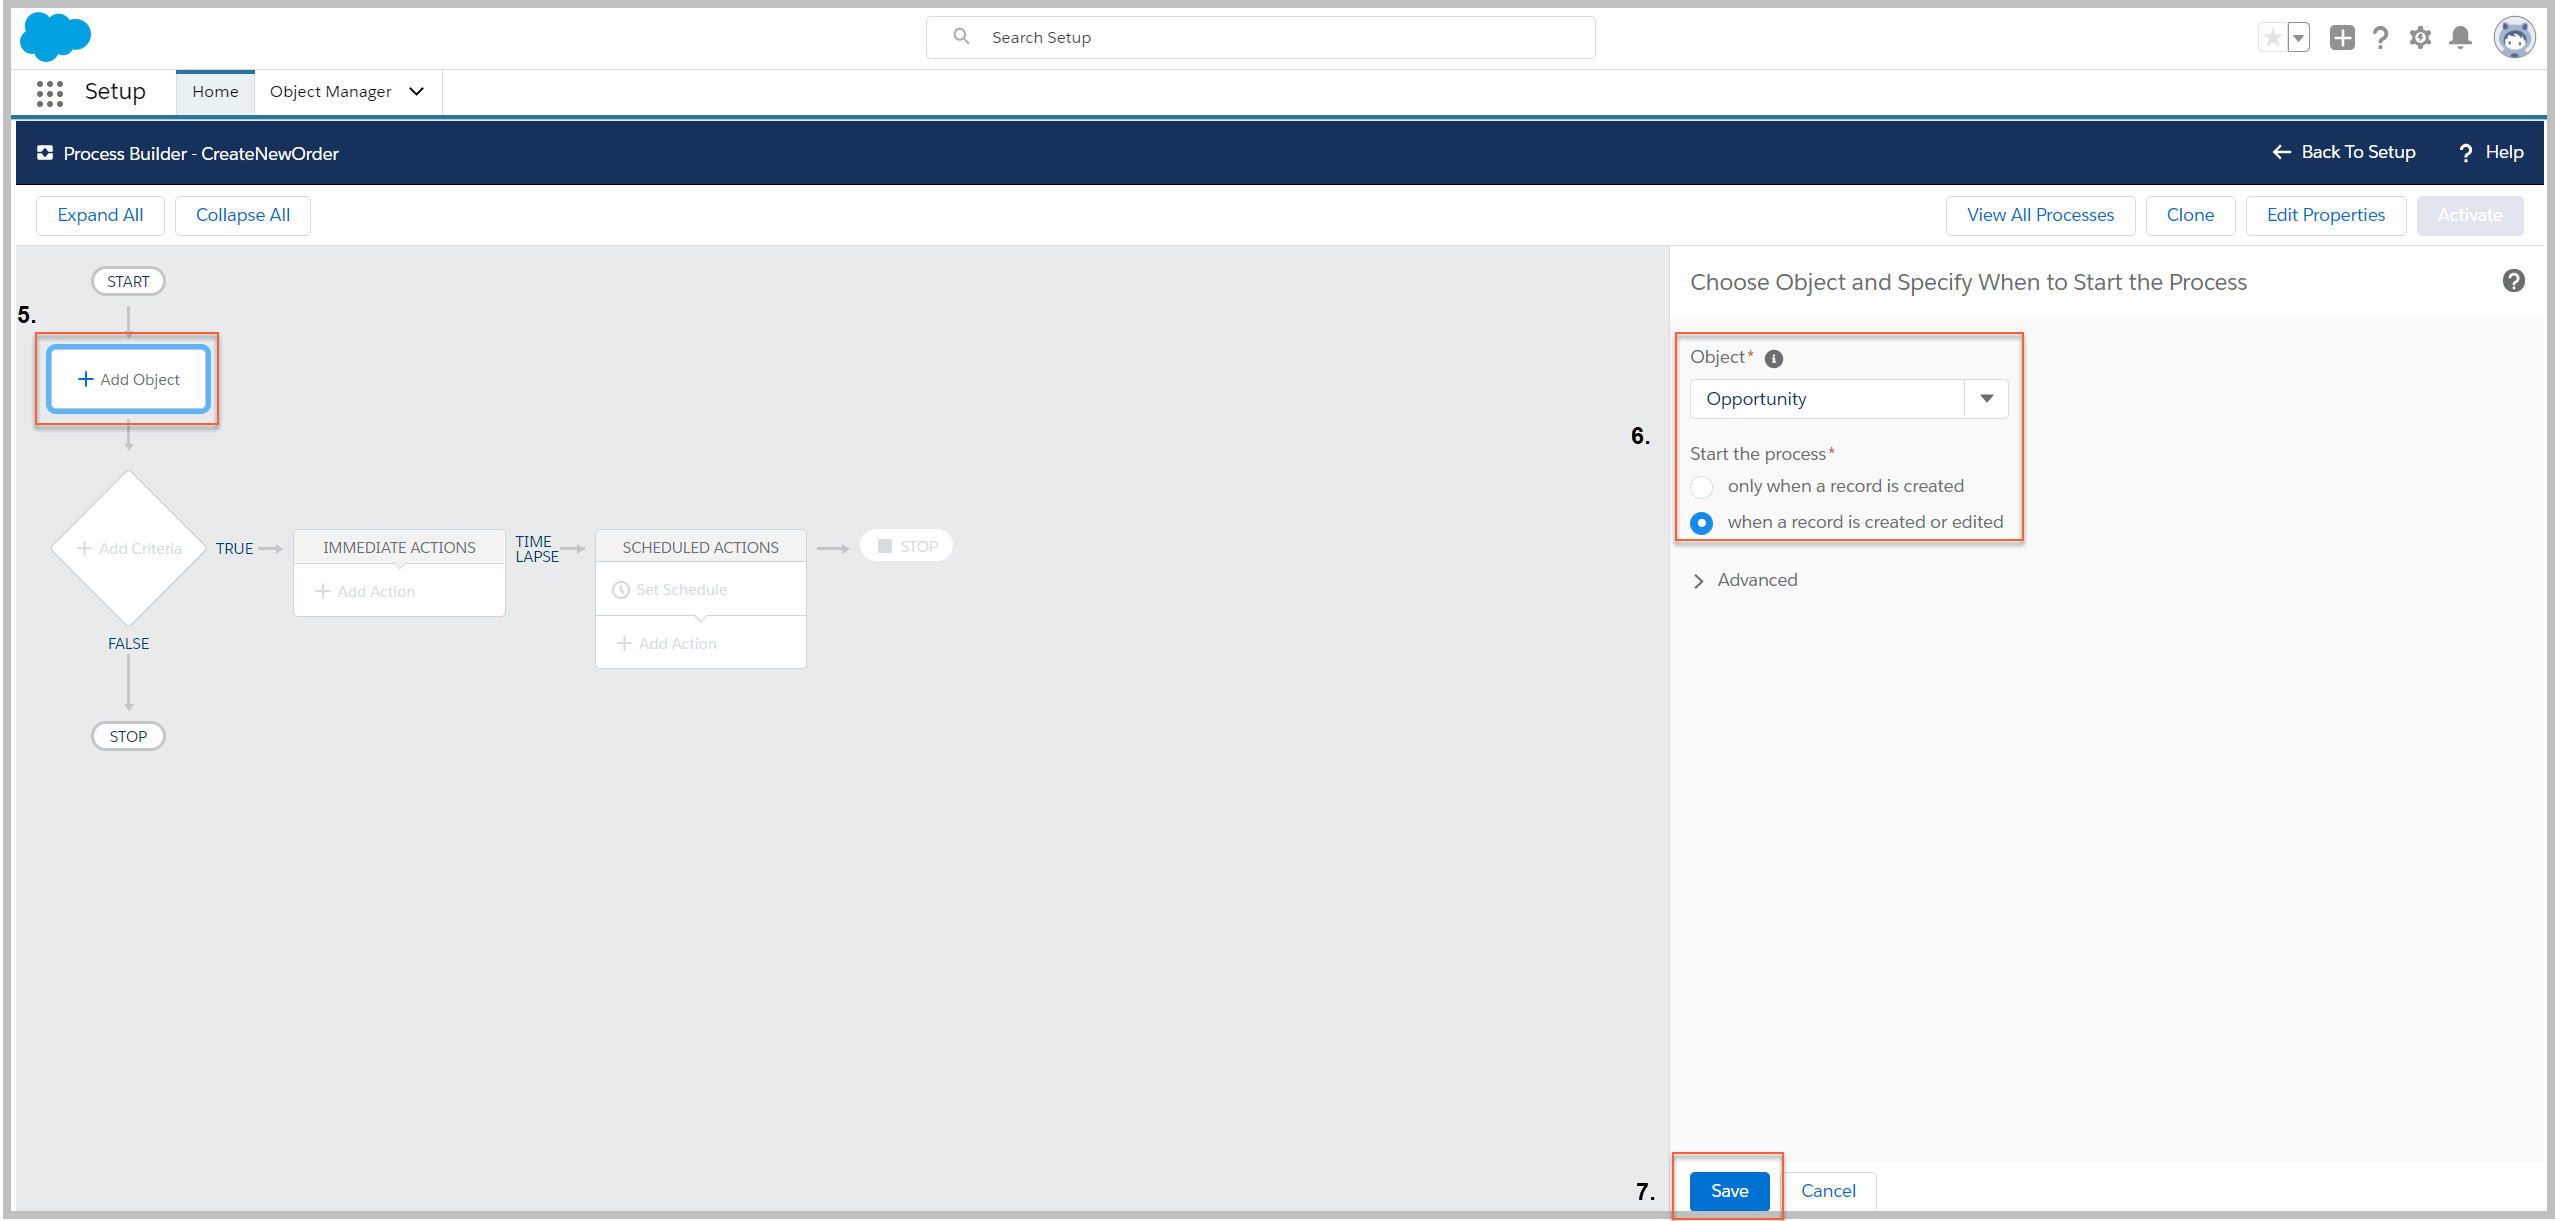Expand the Object Manager tab chevron
Screen dimensions: 2555x1221
417,92
